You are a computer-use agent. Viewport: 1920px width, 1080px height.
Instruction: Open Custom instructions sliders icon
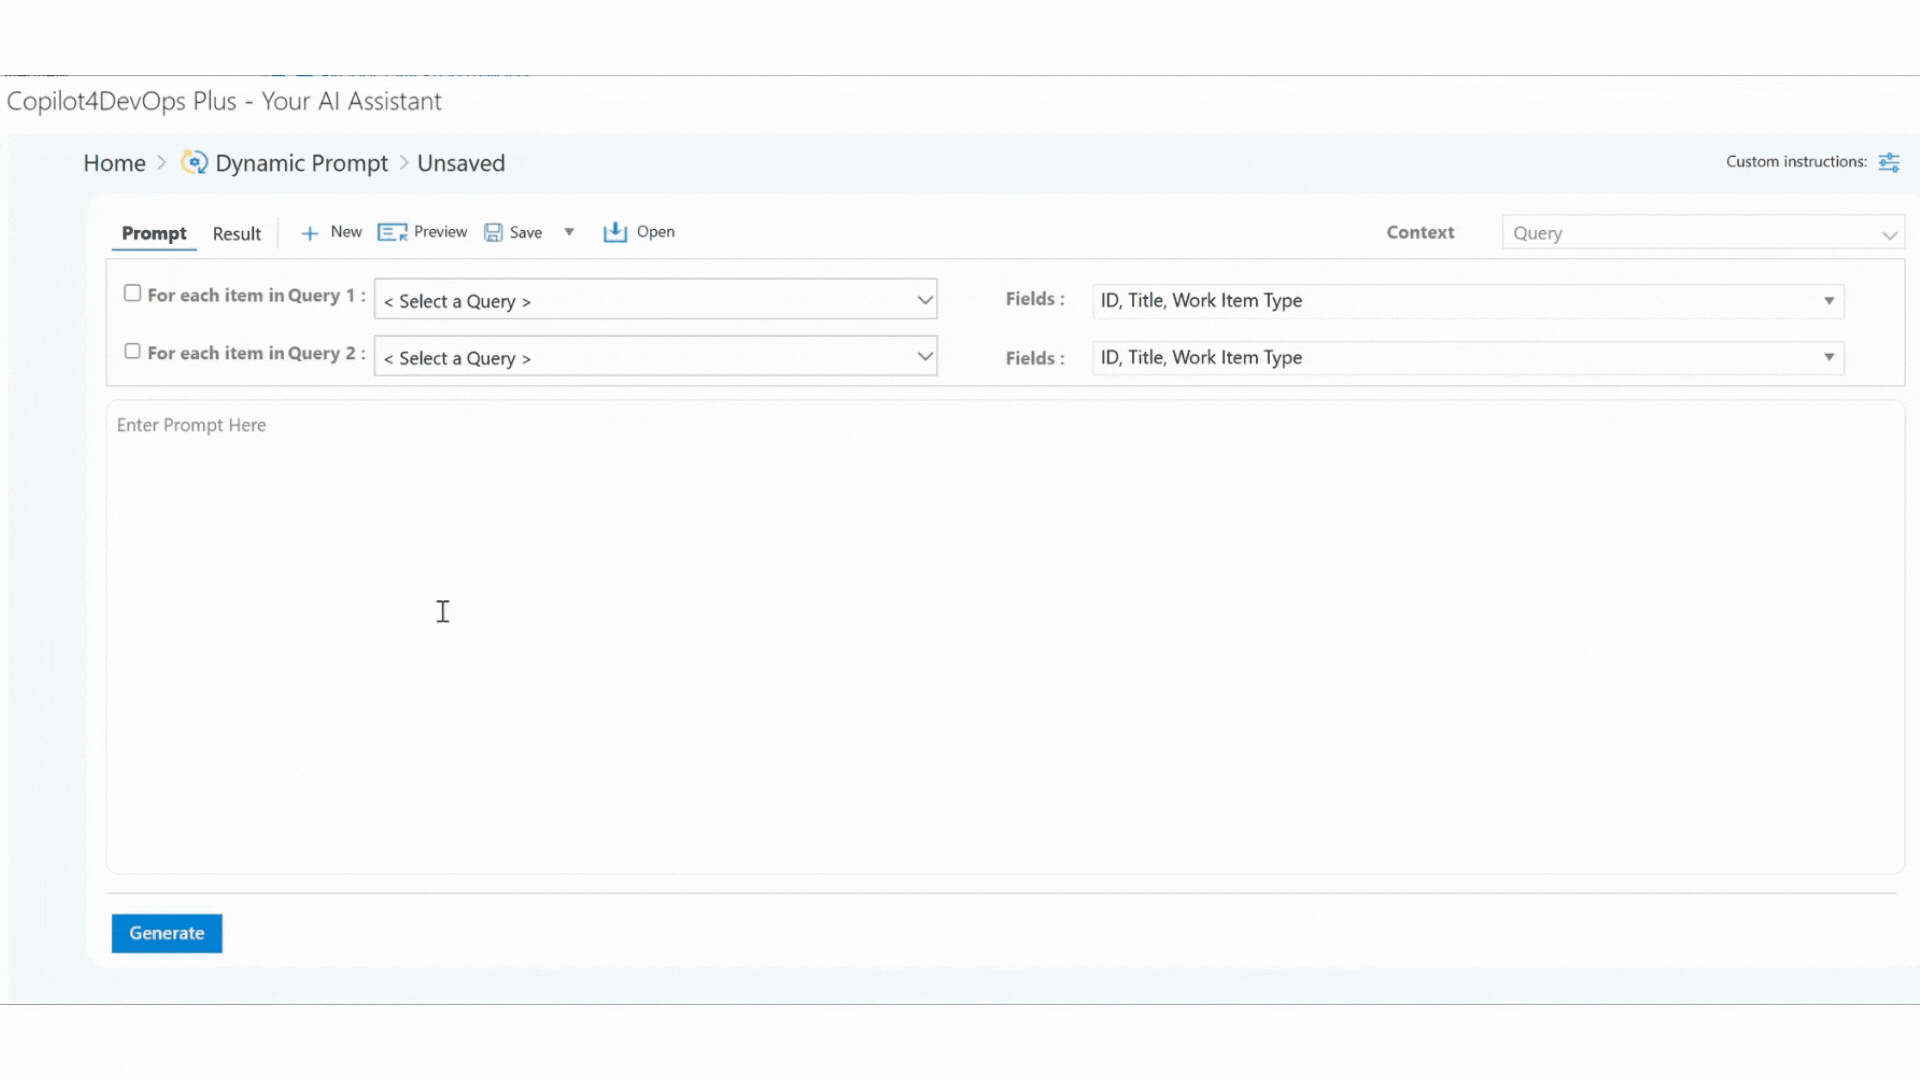pyautogui.click(x=1888, y=162)
